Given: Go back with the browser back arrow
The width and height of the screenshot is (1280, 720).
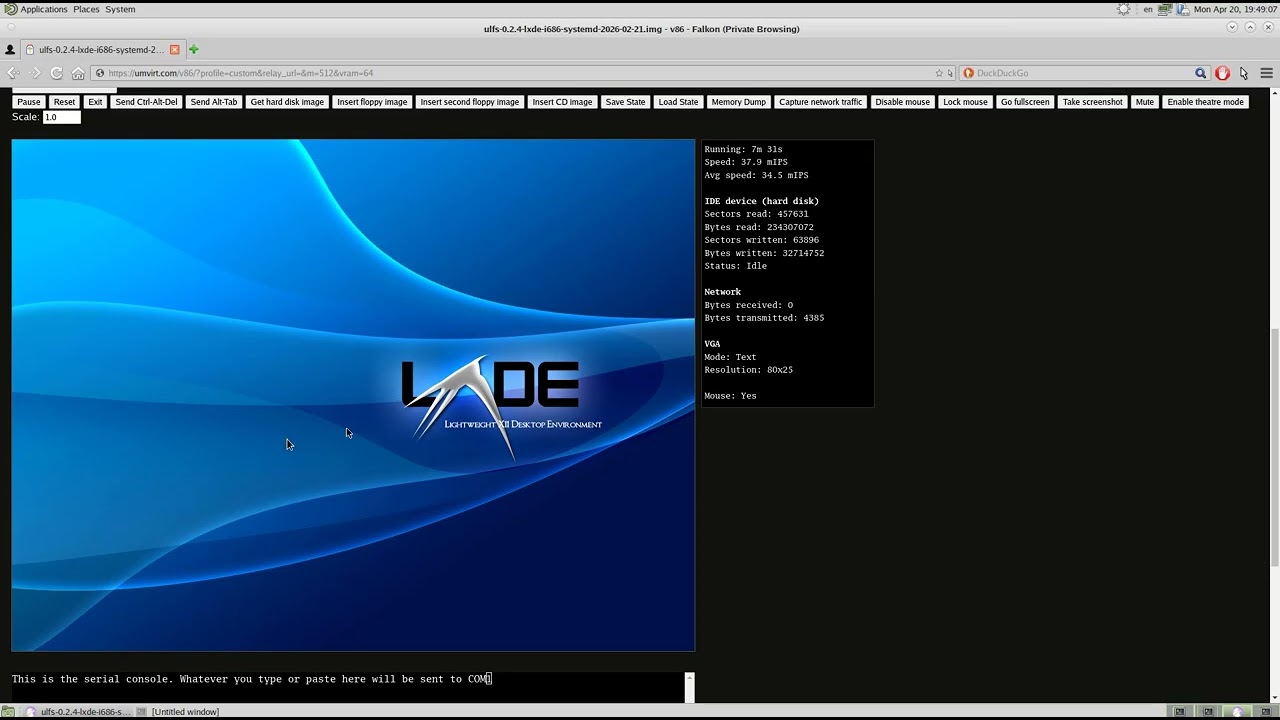Looking at the screenshot, I should tap(13, 73).
